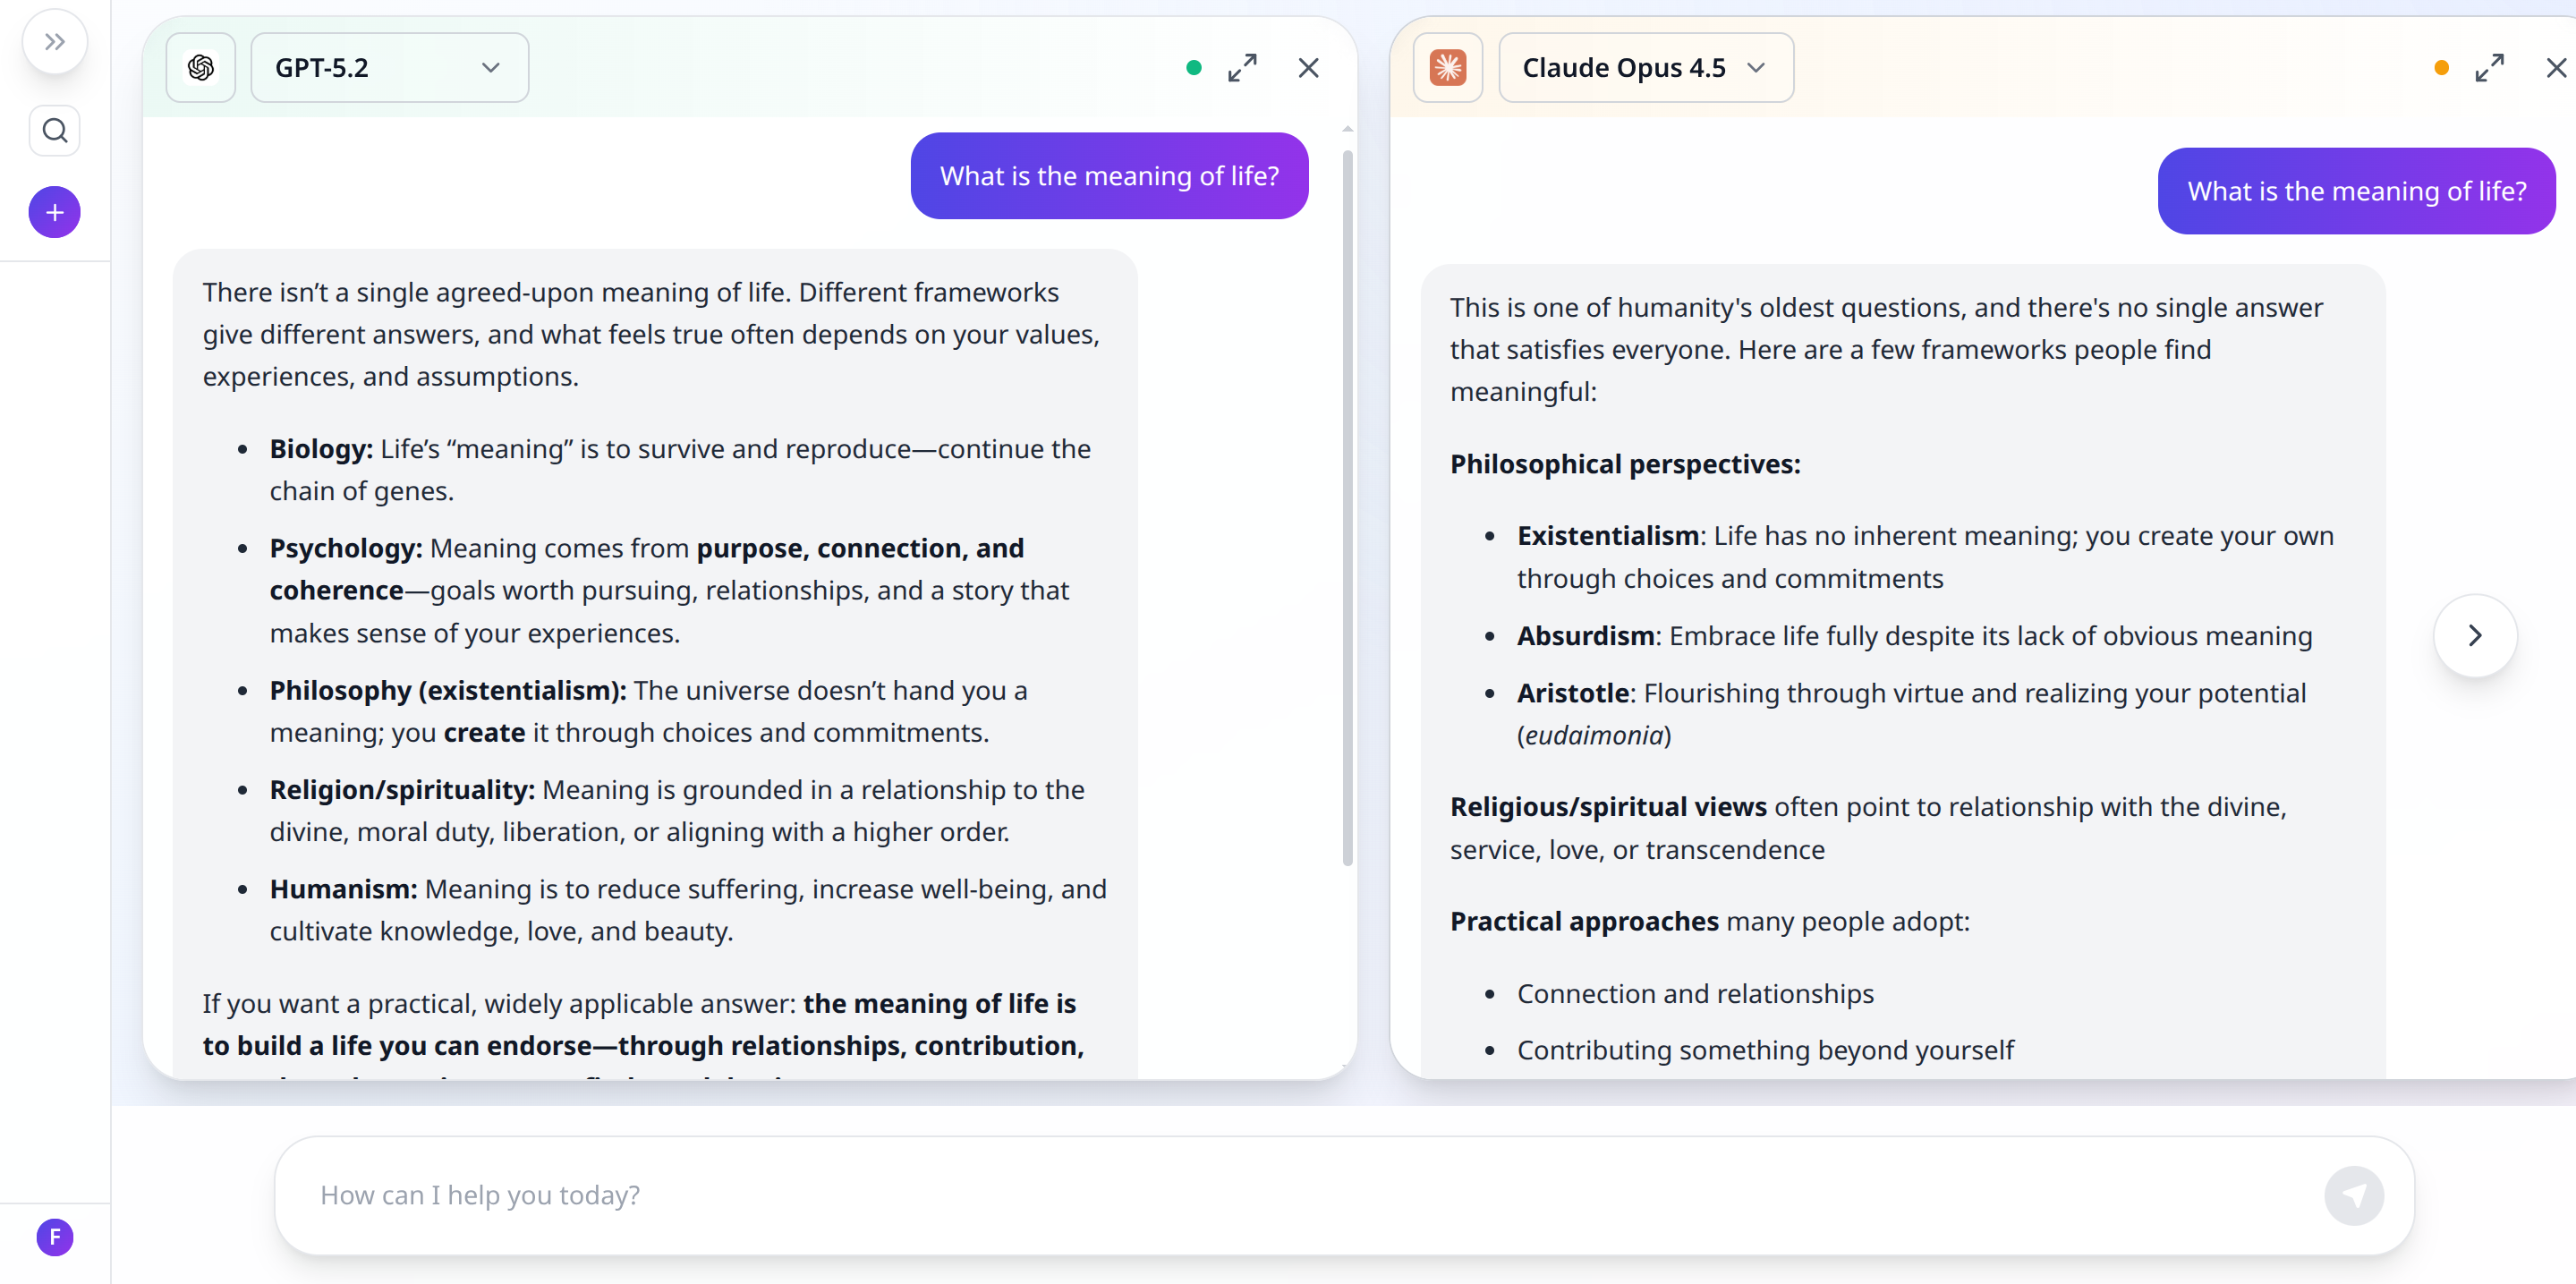Start a new chat with the plus icon

(x=54, y=211)
